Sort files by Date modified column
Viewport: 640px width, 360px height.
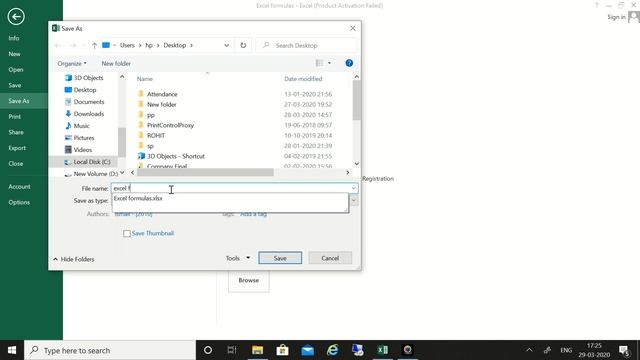tap(303, 79)
